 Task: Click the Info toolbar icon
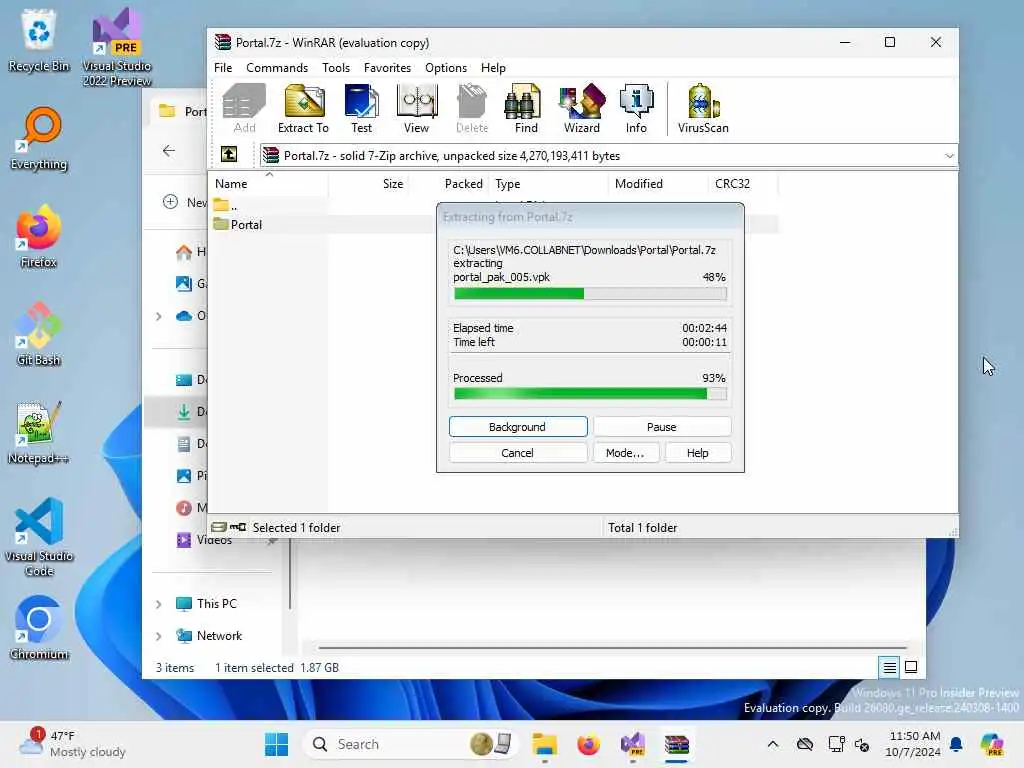(x=636, y=109)
